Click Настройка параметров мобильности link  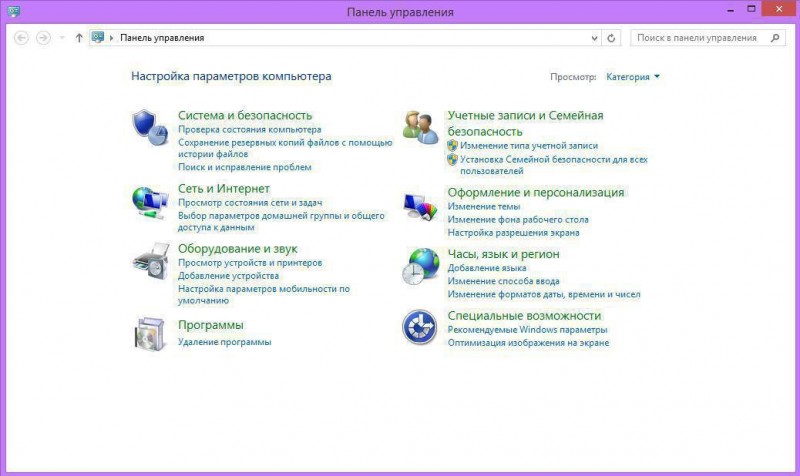[x=264, y=294]
